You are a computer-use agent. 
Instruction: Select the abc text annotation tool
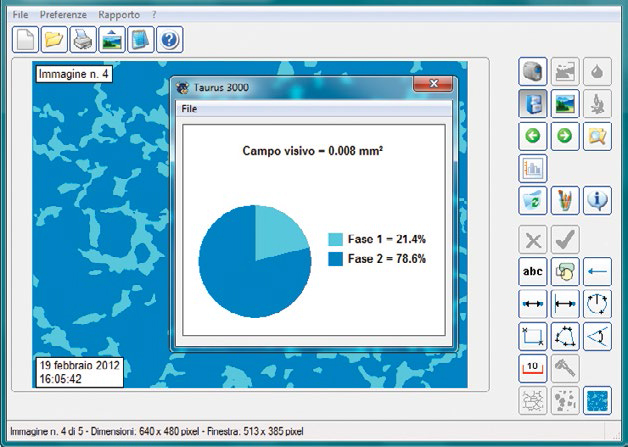533,270
